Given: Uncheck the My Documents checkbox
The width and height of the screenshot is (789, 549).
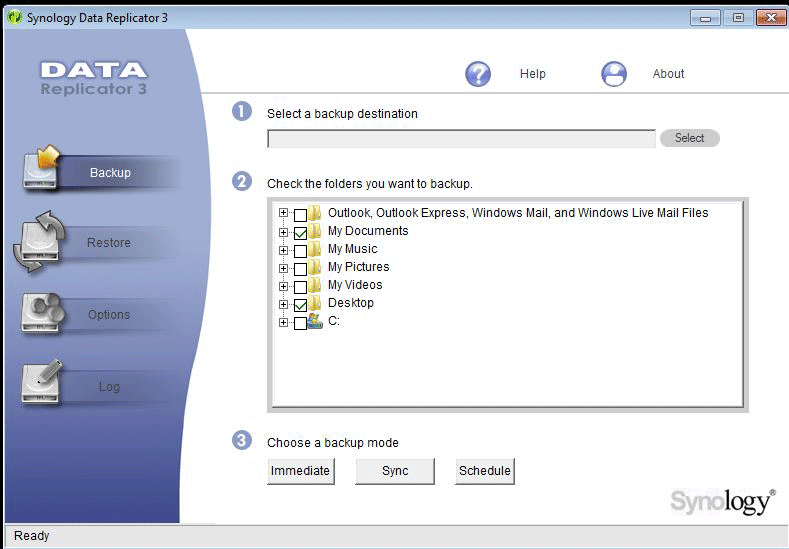Looking at the screenshot, I should [300, 233].
